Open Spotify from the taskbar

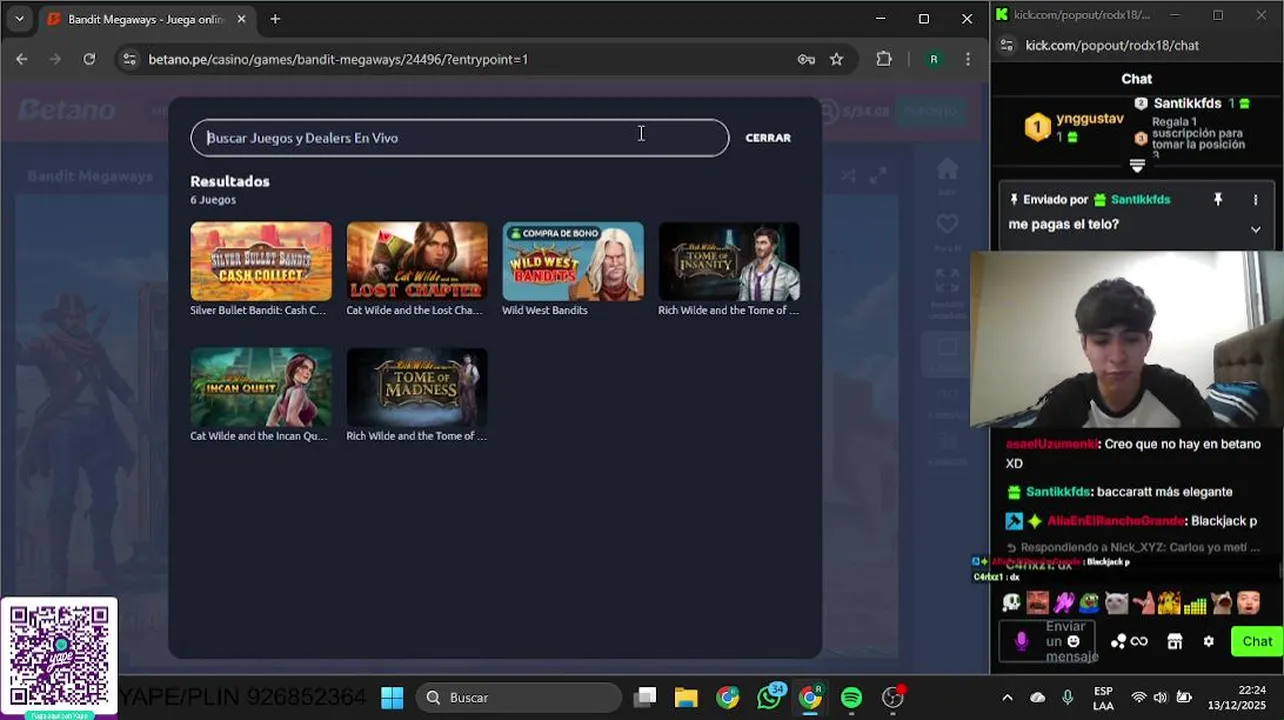tap(851, 697)
